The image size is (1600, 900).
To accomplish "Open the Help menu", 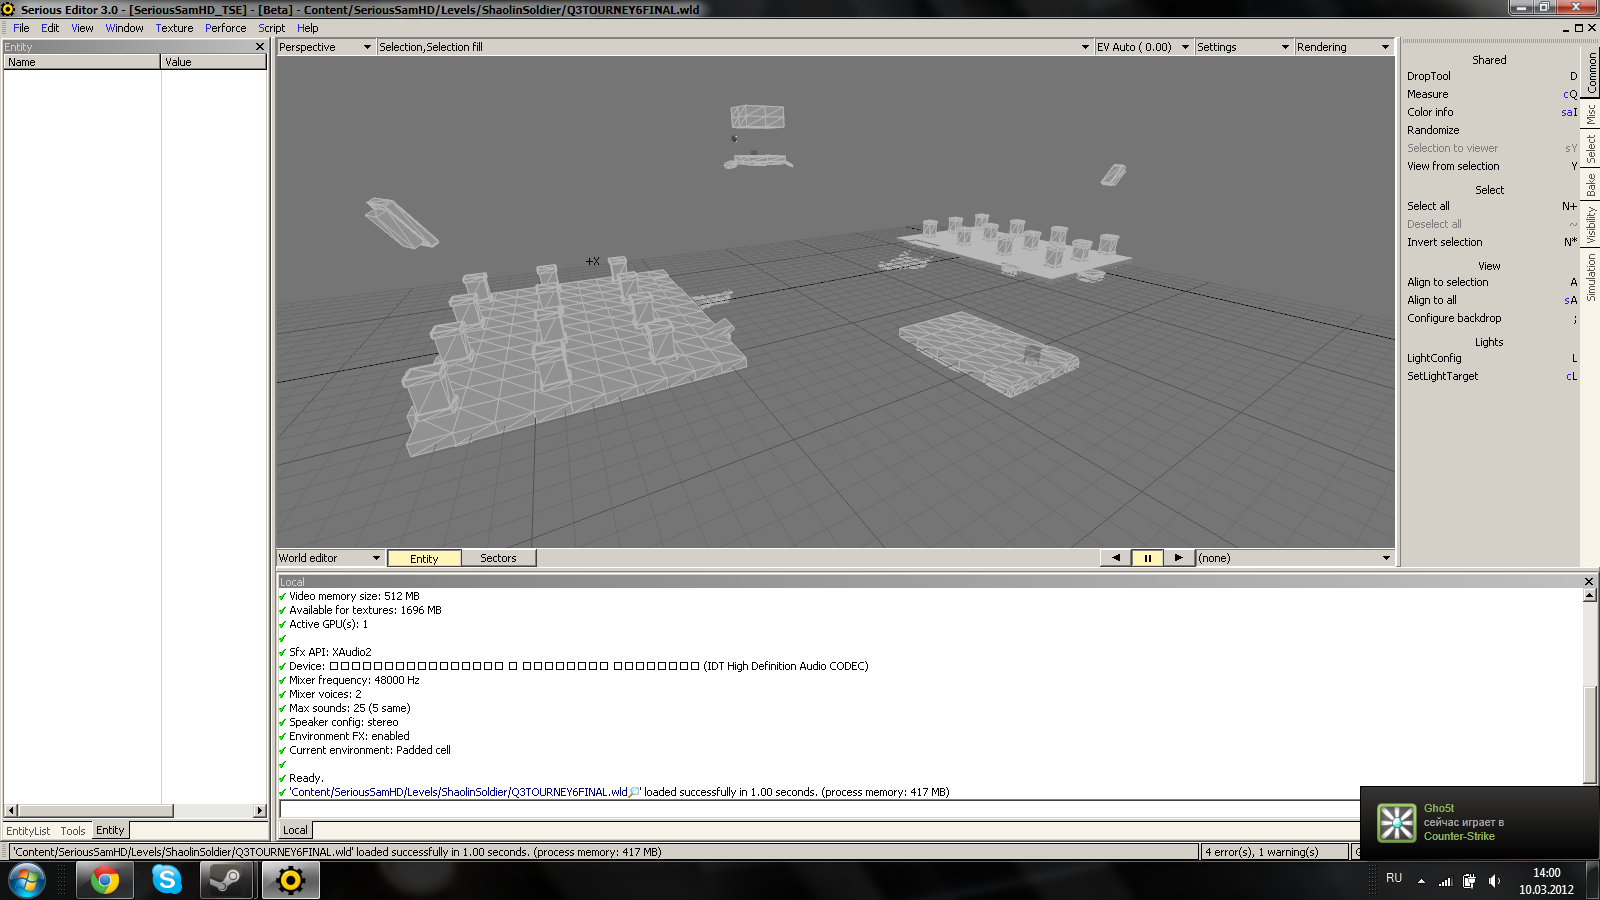I will tap(307, 28).
